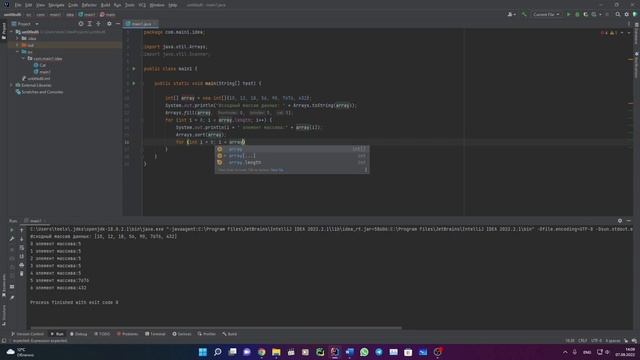This screenshot has height=360, width=640.
Task: Toggle soft-wrap icon in Run panel
Action: [22, 247]
